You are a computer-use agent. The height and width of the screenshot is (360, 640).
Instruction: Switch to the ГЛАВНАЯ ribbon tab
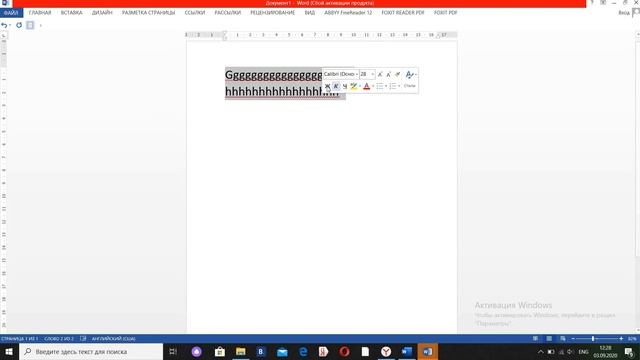(40, 13)
